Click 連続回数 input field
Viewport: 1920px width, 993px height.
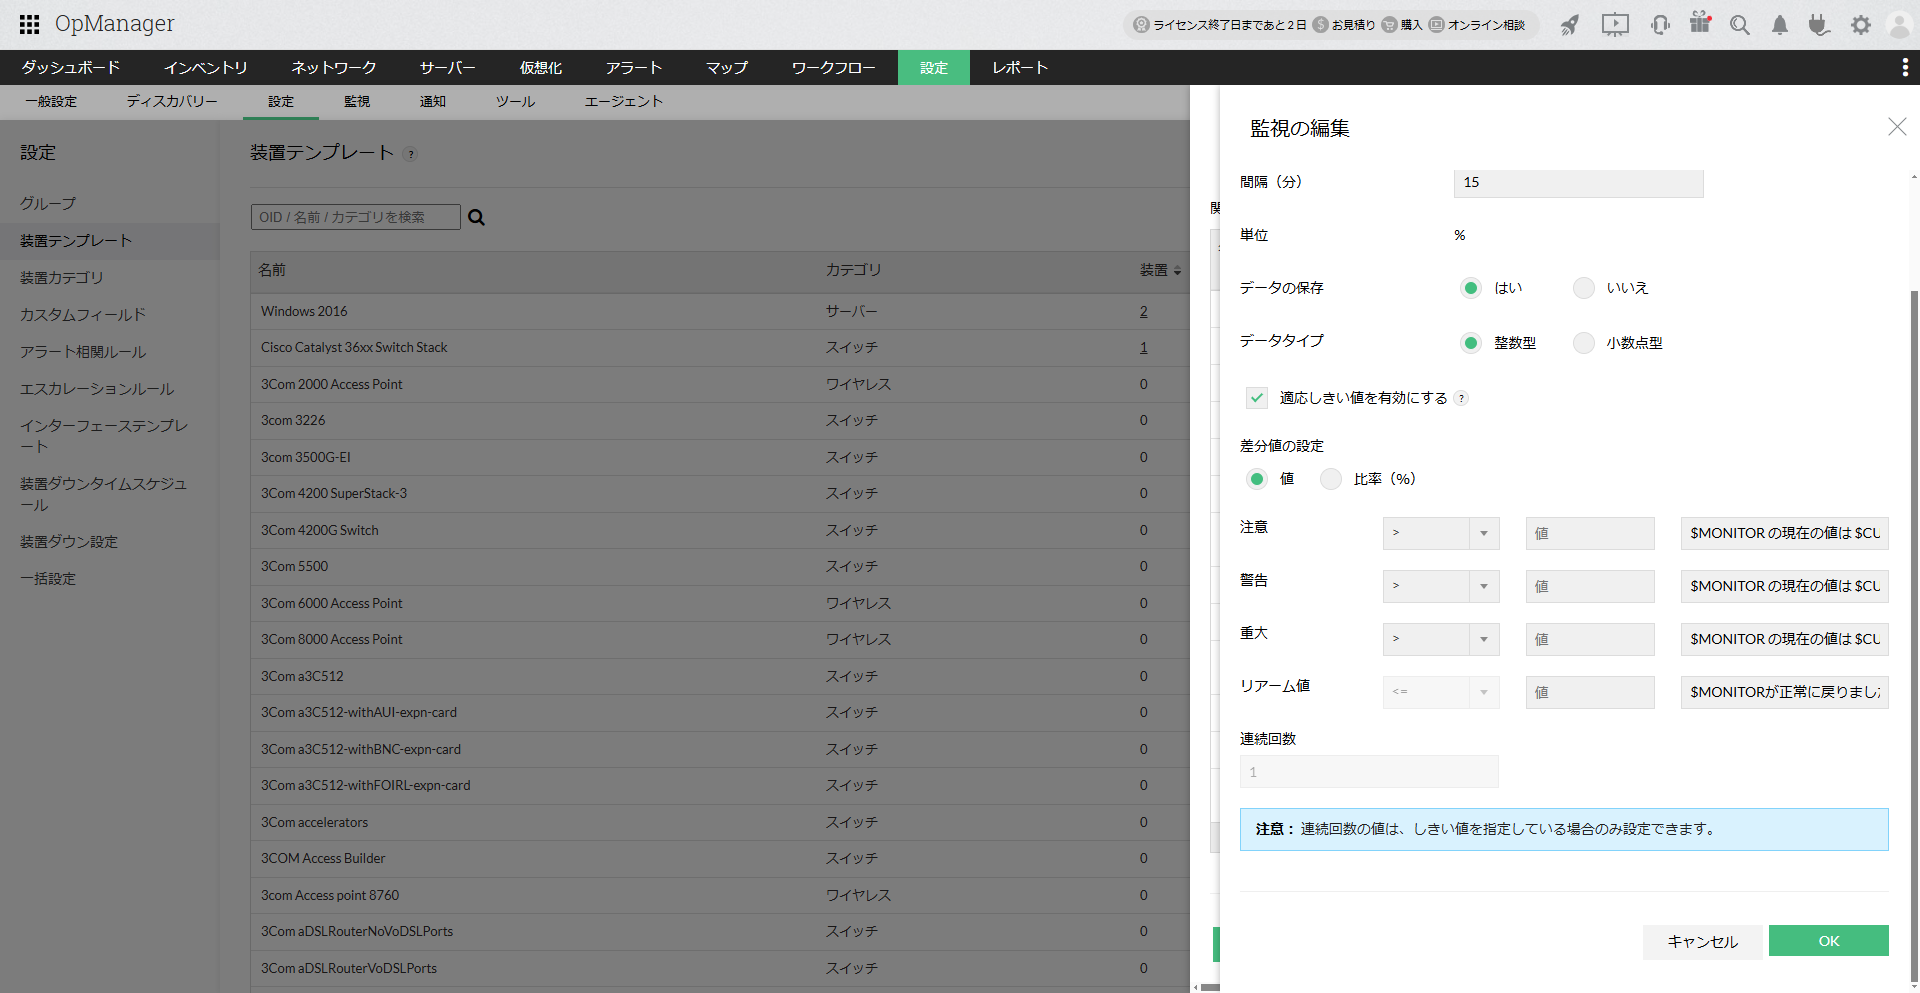(1369, 772)
